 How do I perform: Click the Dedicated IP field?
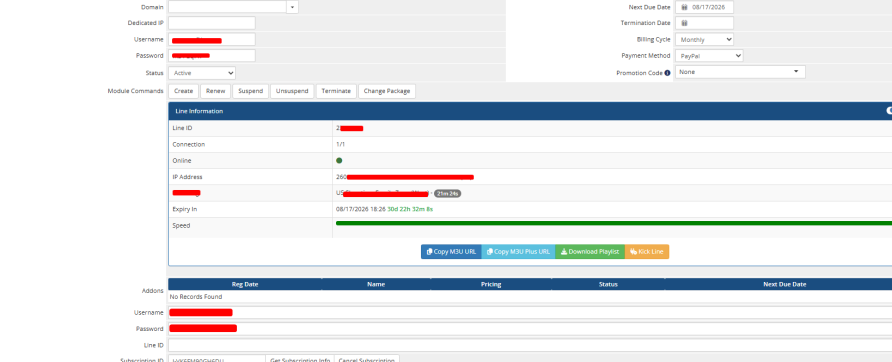click(x=212, y=23)
